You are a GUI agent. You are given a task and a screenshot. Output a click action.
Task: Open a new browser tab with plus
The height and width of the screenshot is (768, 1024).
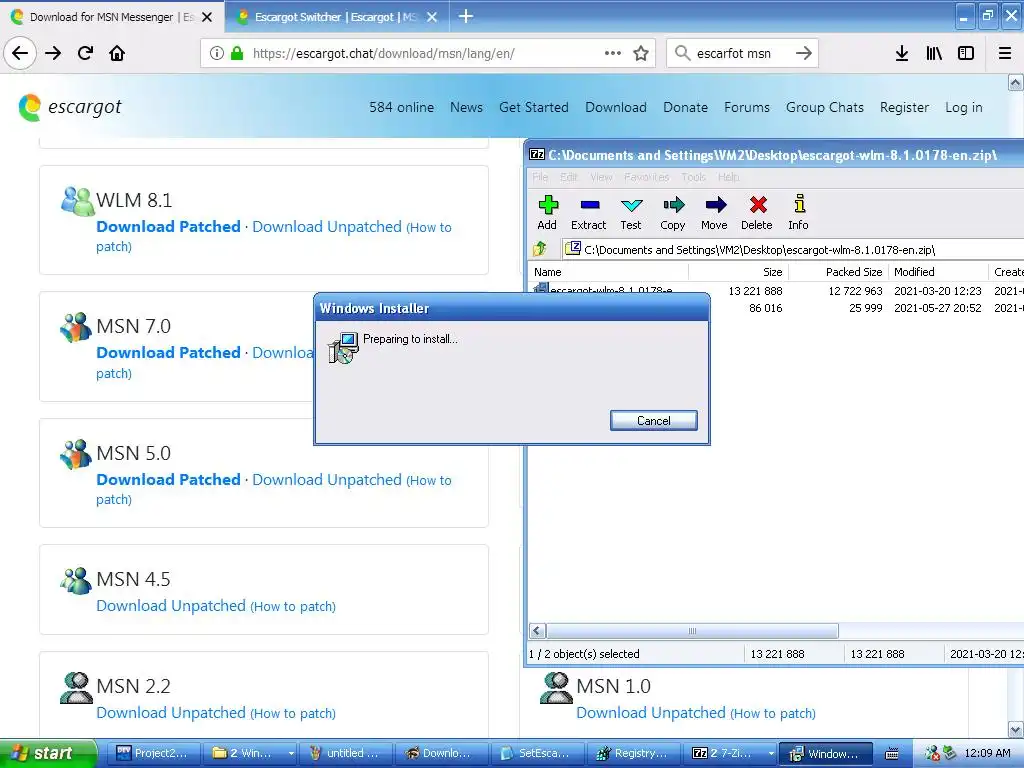(466, 16)
